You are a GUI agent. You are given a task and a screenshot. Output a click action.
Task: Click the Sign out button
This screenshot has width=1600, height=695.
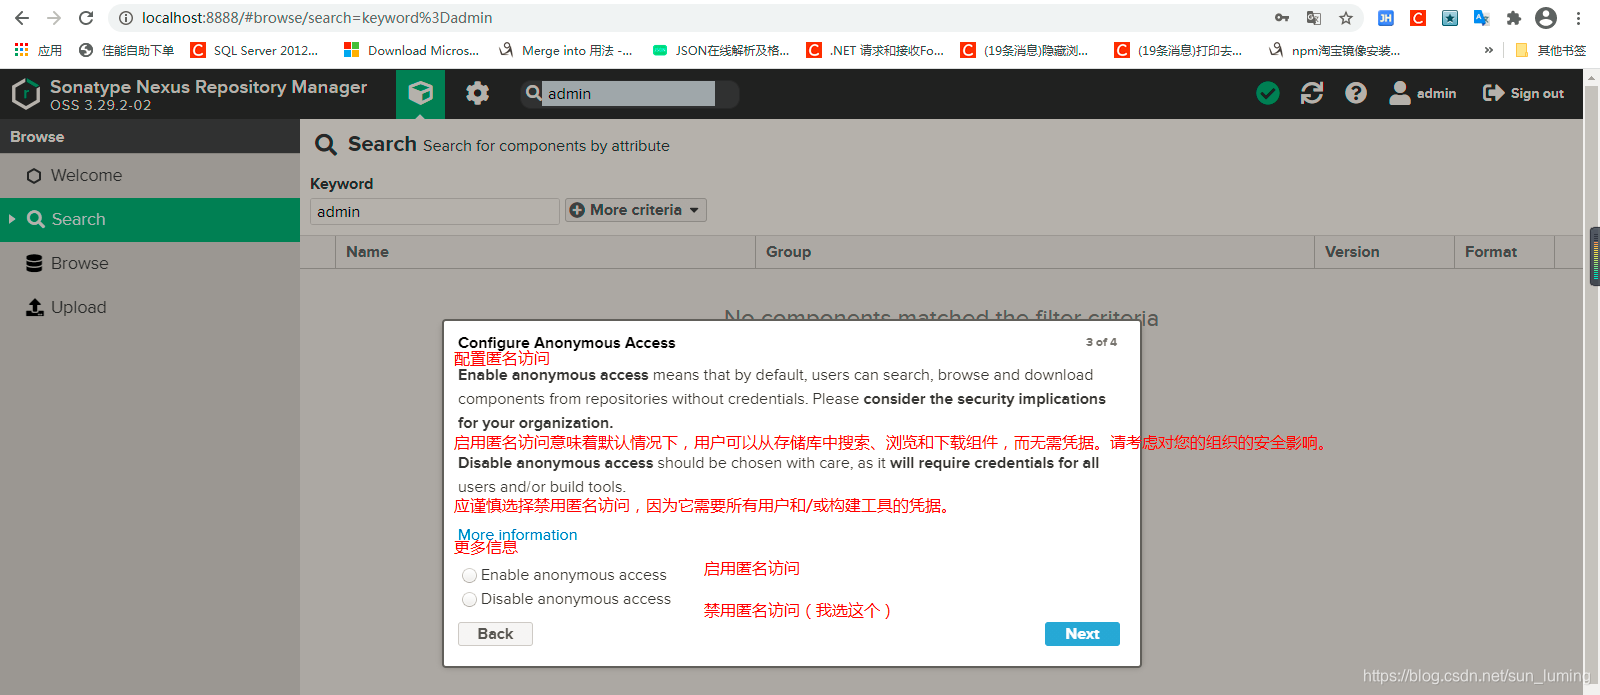(x=1523, y=93)
